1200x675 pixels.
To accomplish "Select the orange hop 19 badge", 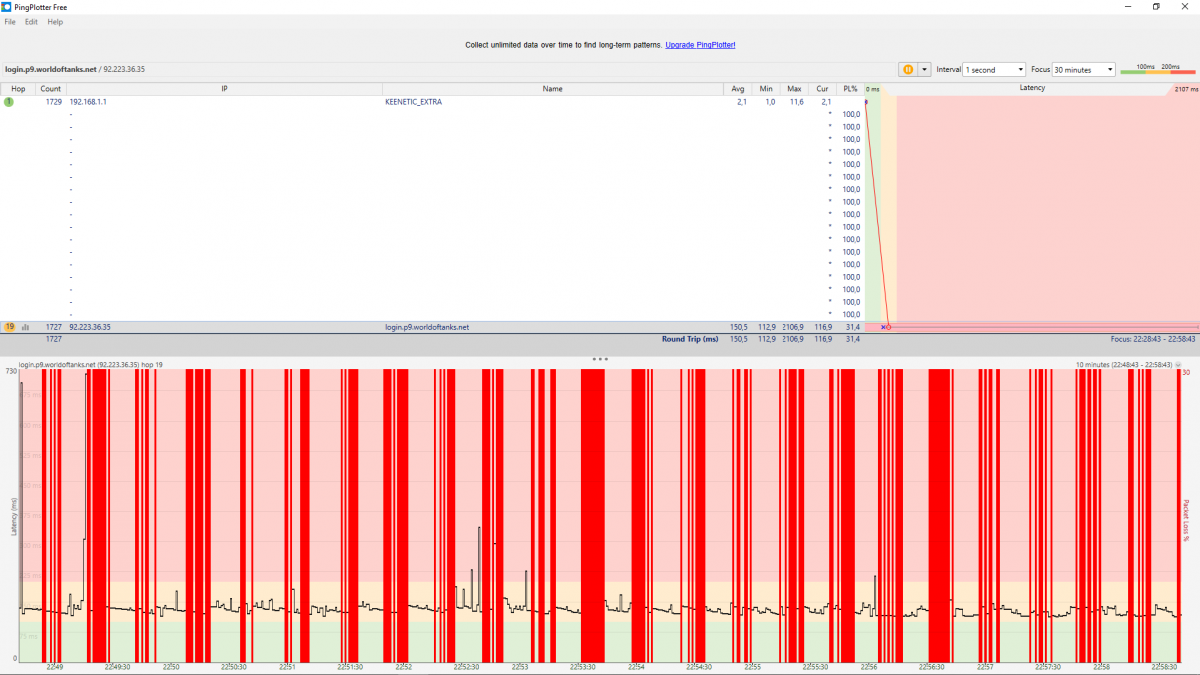I will pyautogui.click(x=9, y=327).
